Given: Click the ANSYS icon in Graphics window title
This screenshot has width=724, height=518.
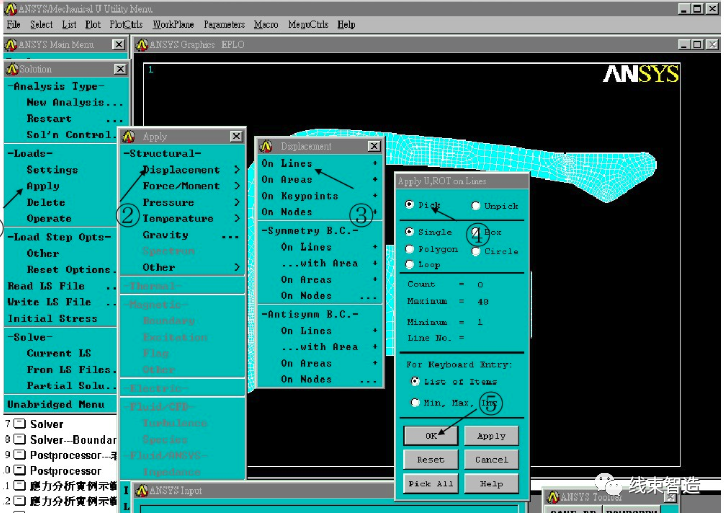Looking at the screenshot, I should (x=142, y=45).
